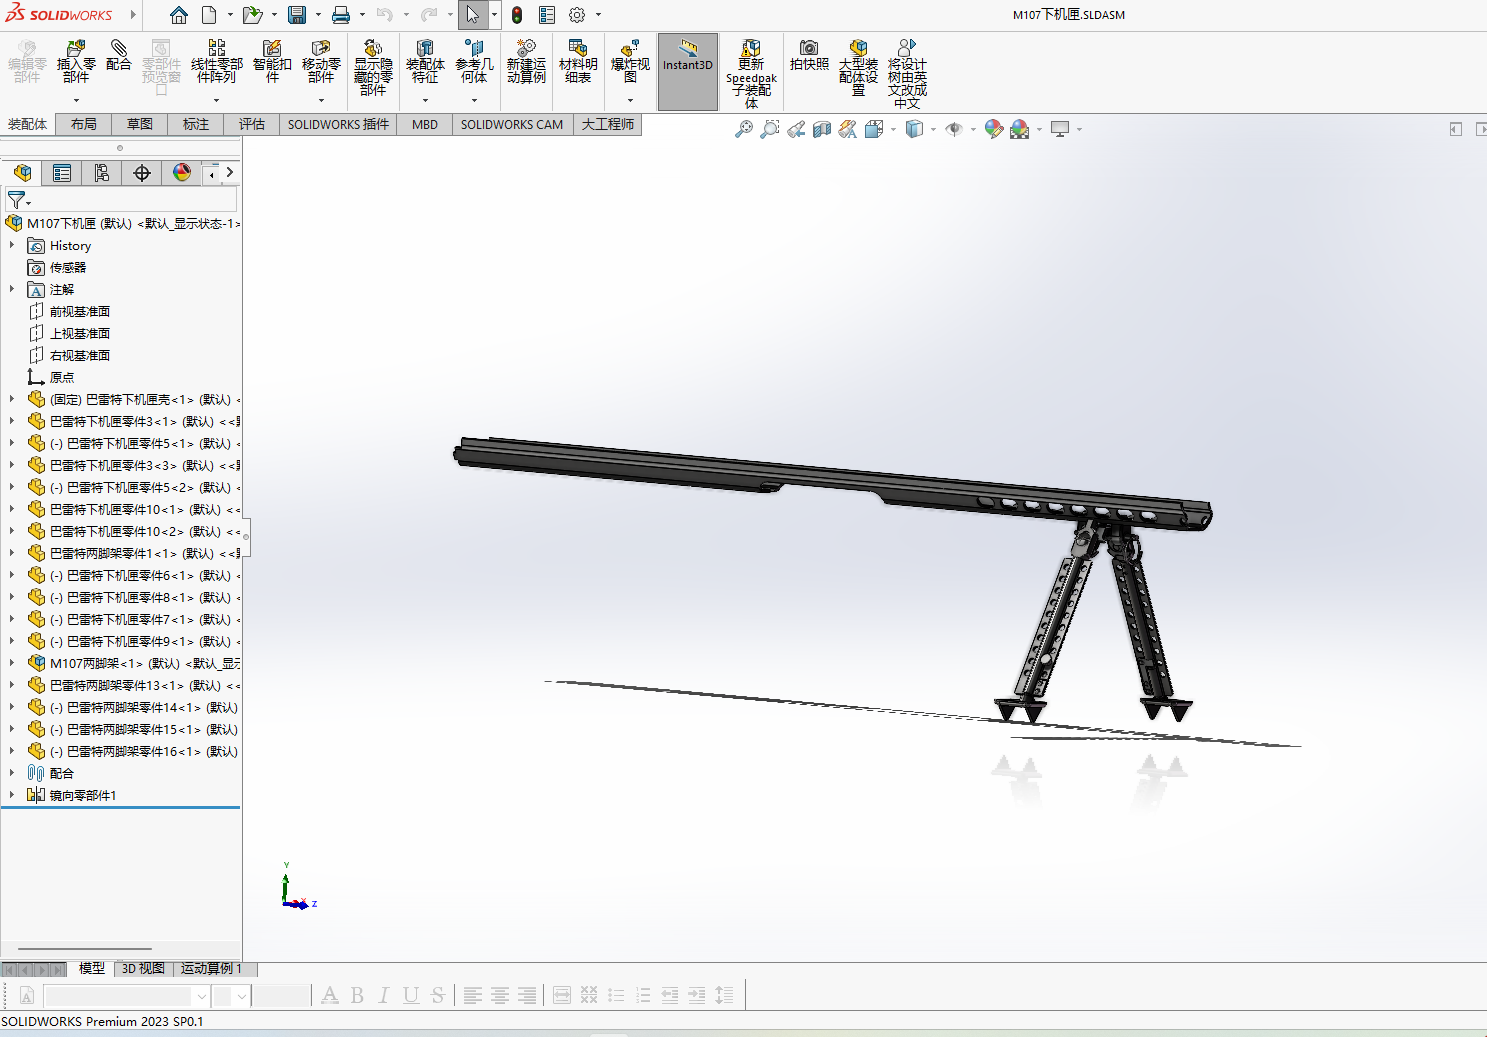Viewport: 1487px width, 1037px height.
Task: Open 装配体特征 (Assembly Features) tool
Action: click(x=425, y=62)
